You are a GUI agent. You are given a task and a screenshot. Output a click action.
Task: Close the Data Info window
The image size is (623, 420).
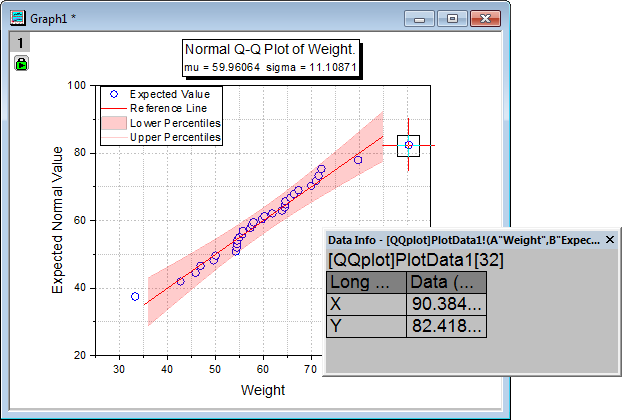[611, 240]
